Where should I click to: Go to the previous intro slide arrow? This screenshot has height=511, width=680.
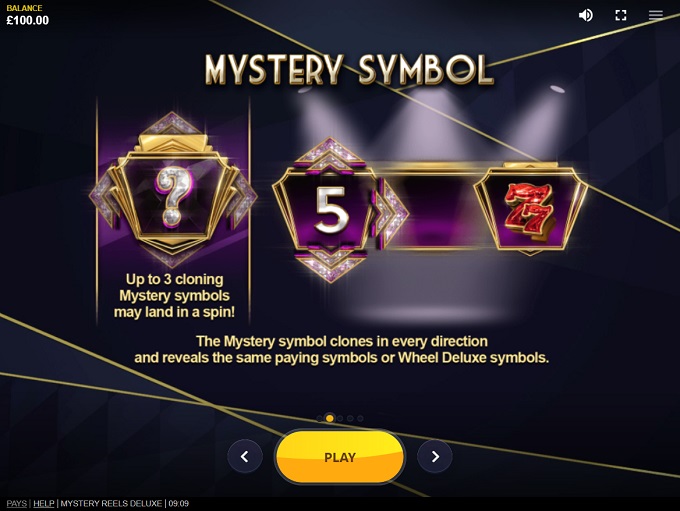tap(245, 456)
